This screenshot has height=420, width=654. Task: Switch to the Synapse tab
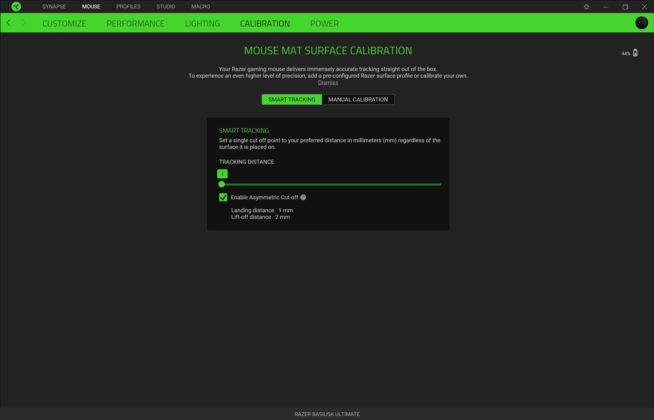click(x=54, y=7)
